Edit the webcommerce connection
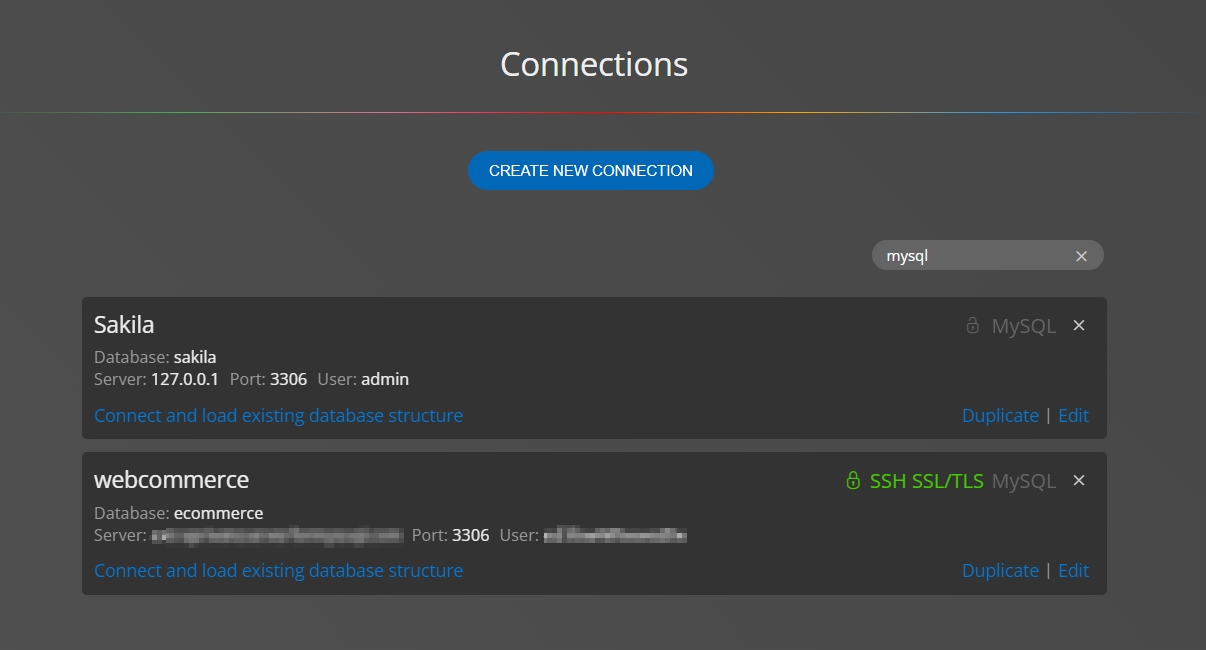This screenshot has height=650, width=1206. (x=1073, y=570)
